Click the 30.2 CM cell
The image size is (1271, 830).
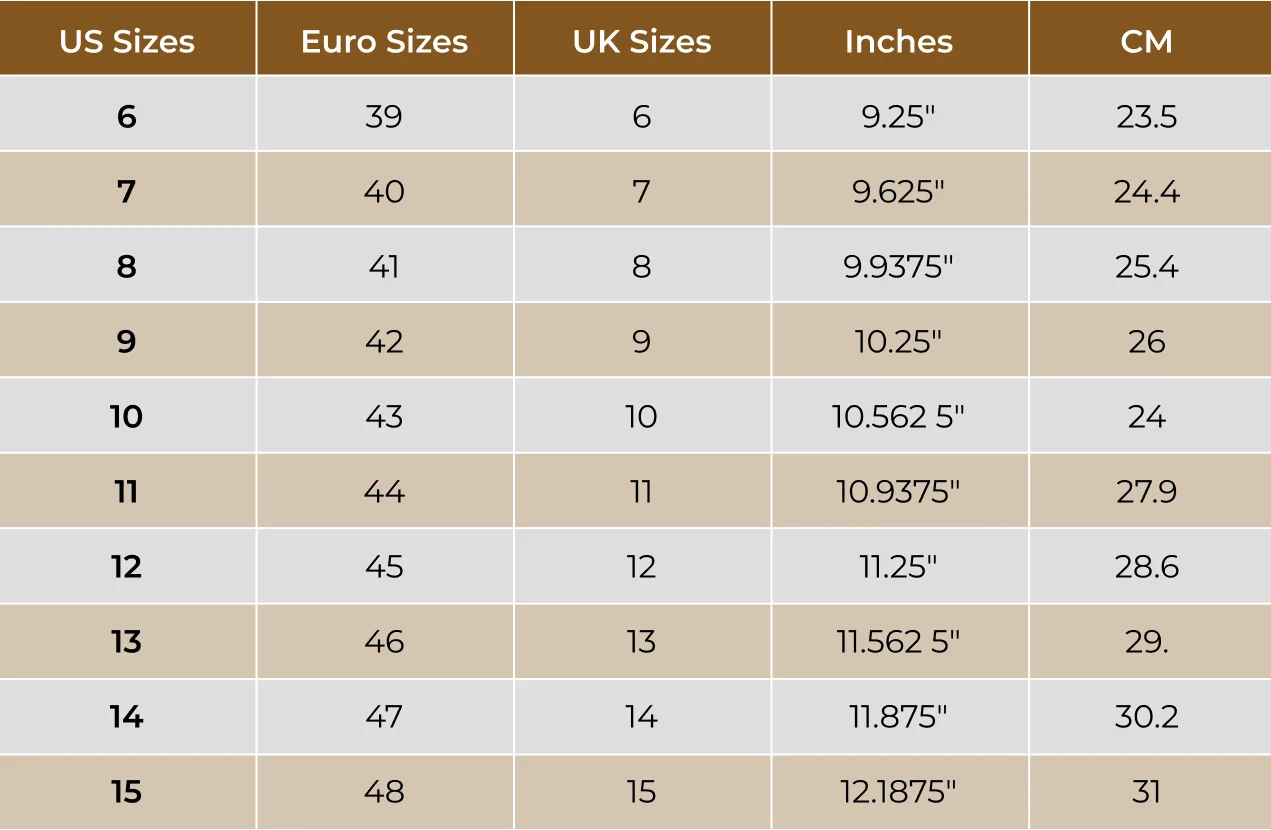1146,716
